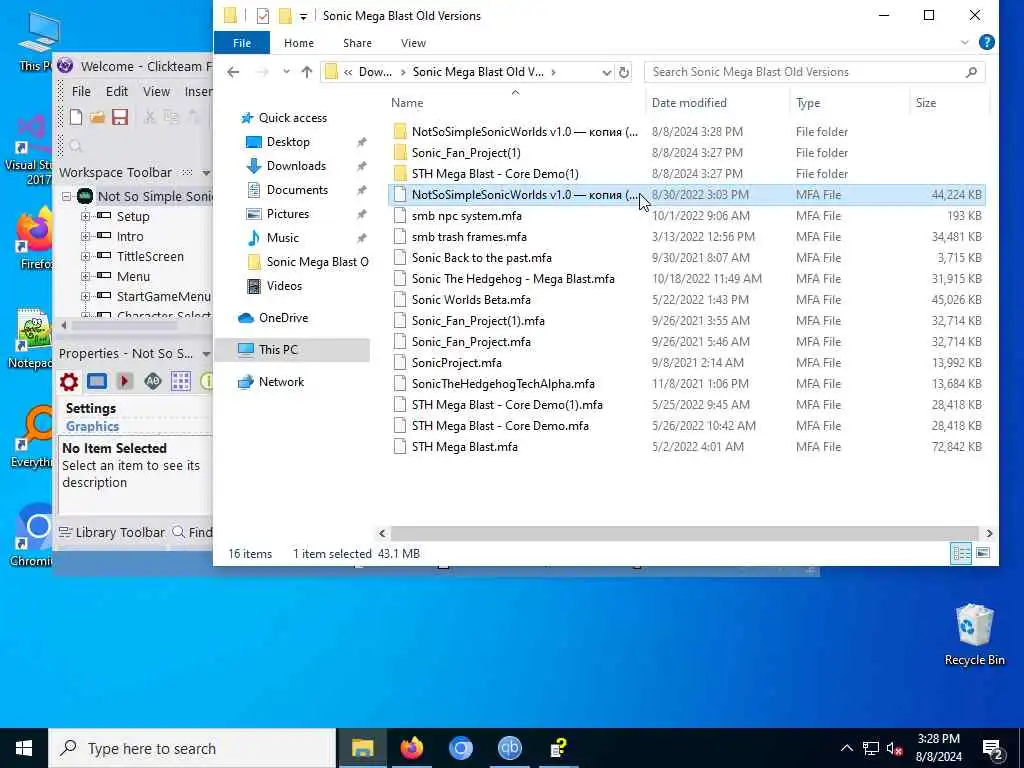Expand the StartGameMenu frame in Workspace tree
This screenshot has width=1024, height=768.
[85, 296]
